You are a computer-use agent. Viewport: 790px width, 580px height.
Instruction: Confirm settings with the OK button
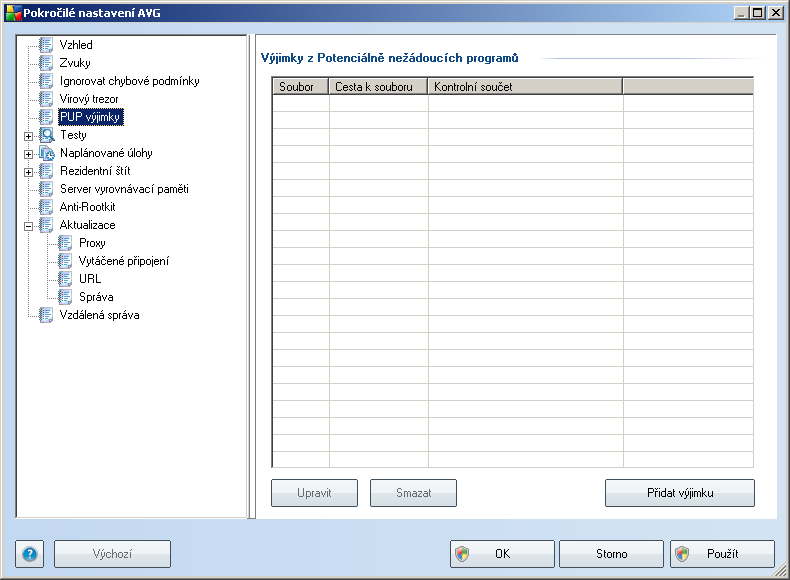click(502, 554)
